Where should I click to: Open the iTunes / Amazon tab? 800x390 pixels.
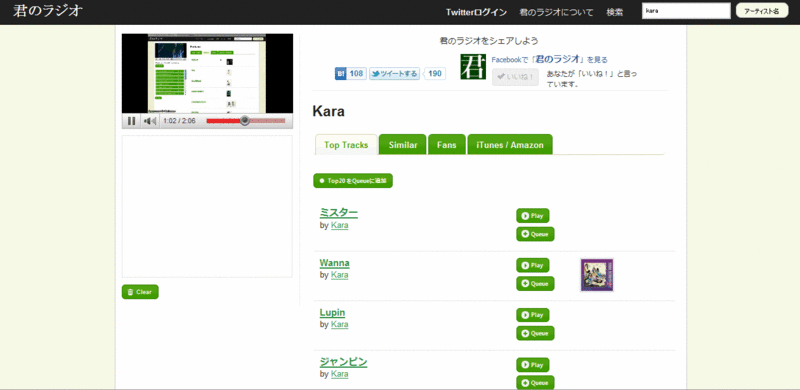[510, 145]
